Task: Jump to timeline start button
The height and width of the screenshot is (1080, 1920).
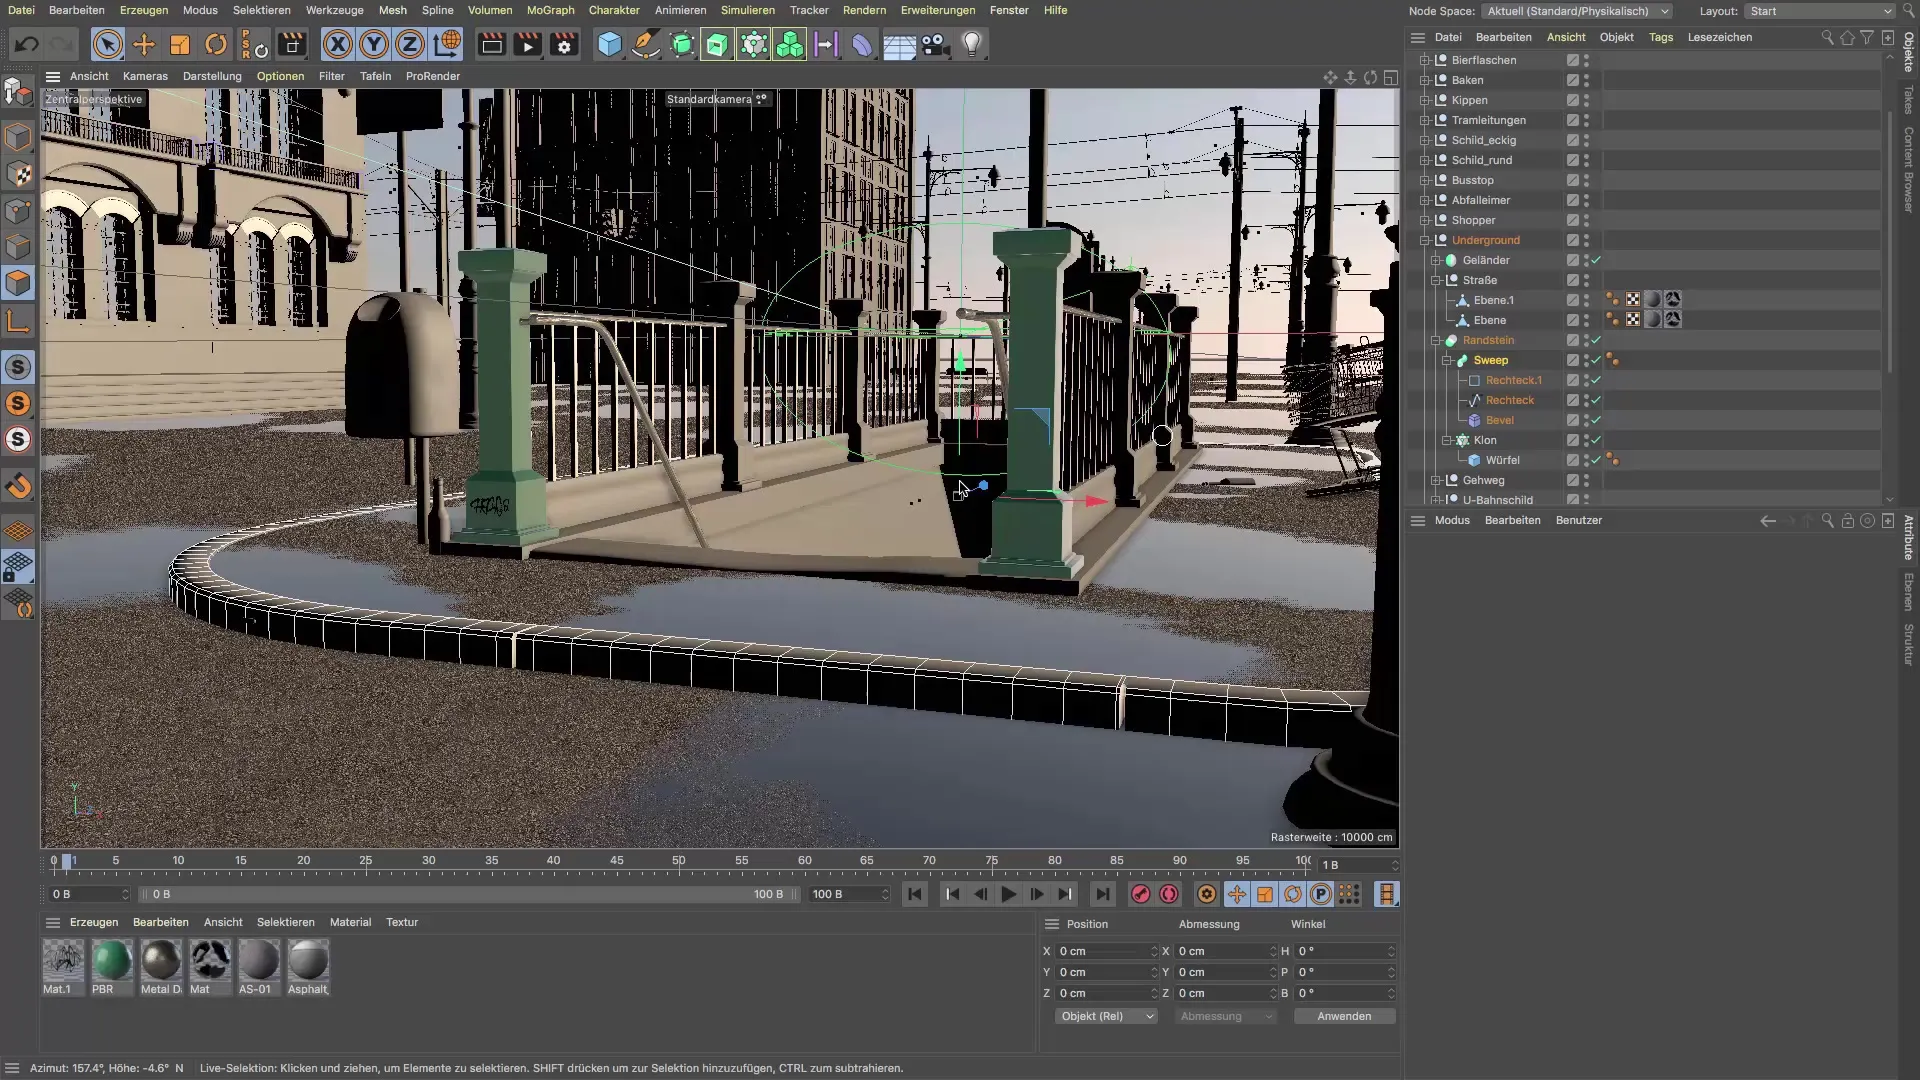Action: [x=915, y=895]
